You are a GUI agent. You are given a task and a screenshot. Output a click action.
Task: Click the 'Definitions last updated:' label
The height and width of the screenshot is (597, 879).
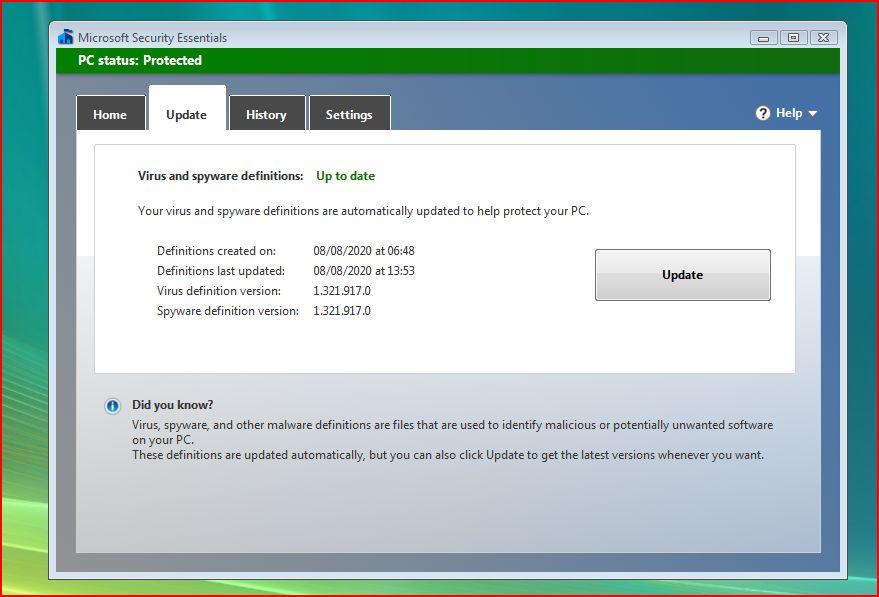(x=221, y=271)
